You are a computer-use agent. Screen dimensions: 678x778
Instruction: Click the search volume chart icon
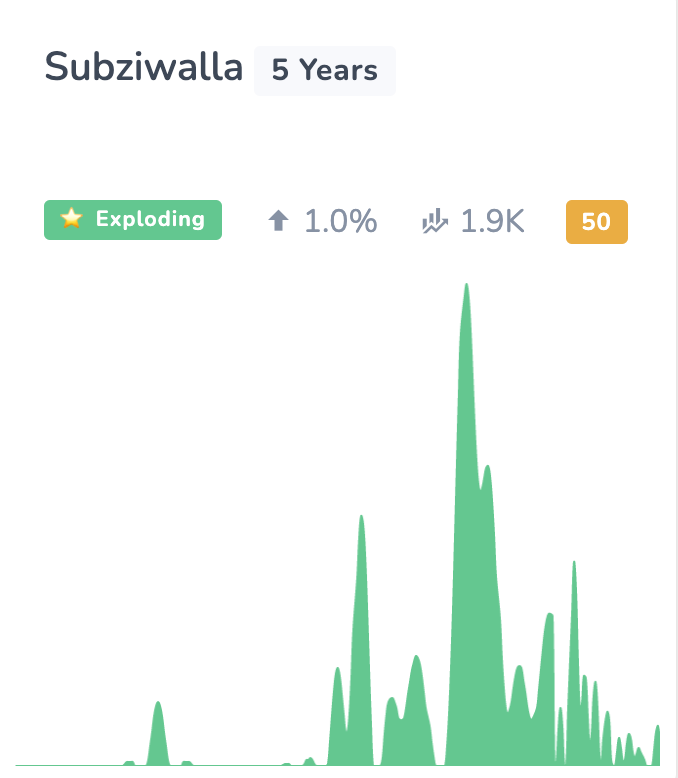435,221
